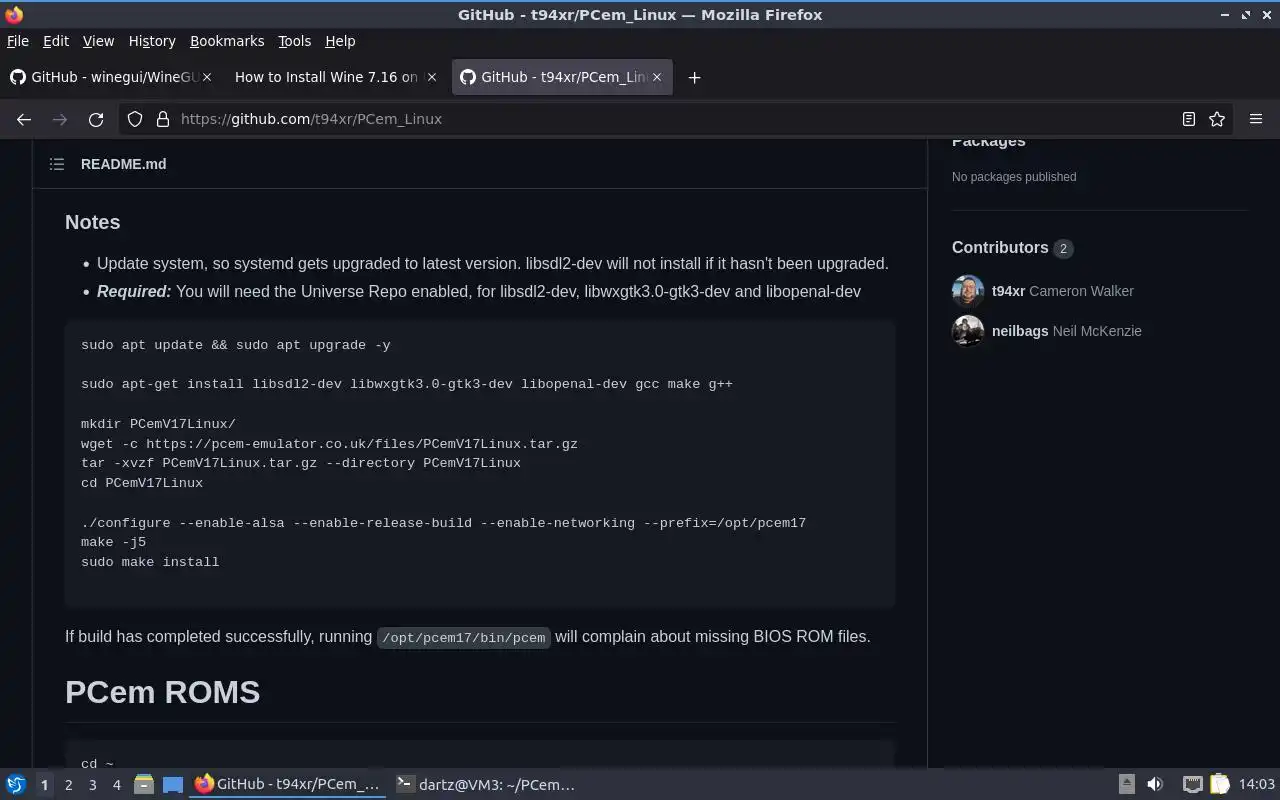Reload the current GitHub page
The height and width of the screenshot is (800, 1280).
(x=96, y=119)
